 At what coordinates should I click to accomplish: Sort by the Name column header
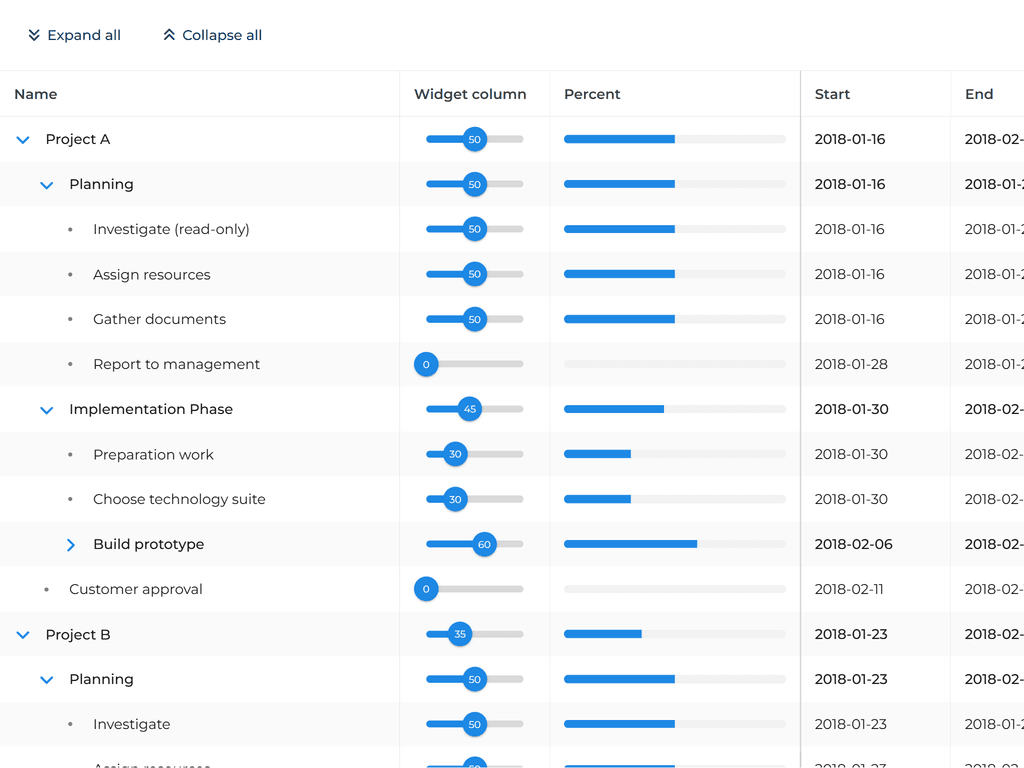click(x=36, y=94)
